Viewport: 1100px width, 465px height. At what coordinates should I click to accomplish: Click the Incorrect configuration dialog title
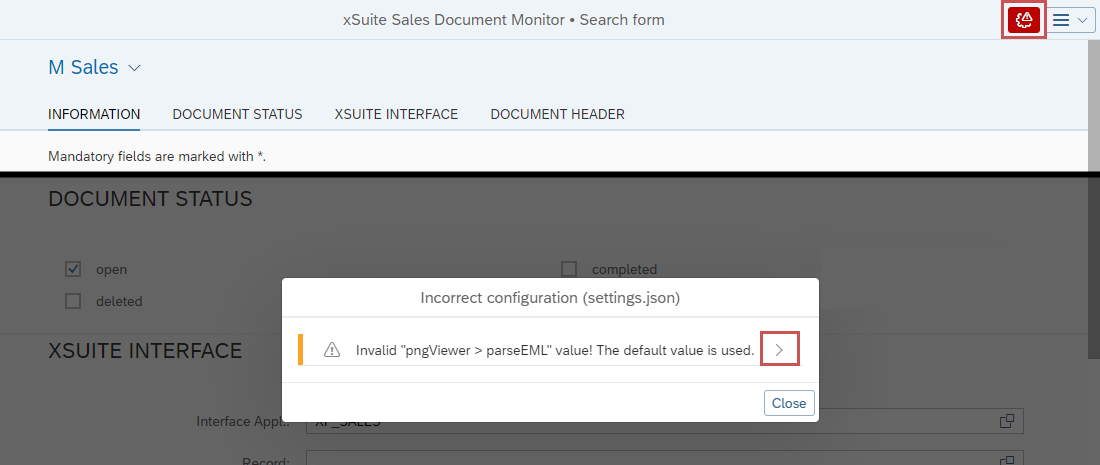[x=550, y=297]
